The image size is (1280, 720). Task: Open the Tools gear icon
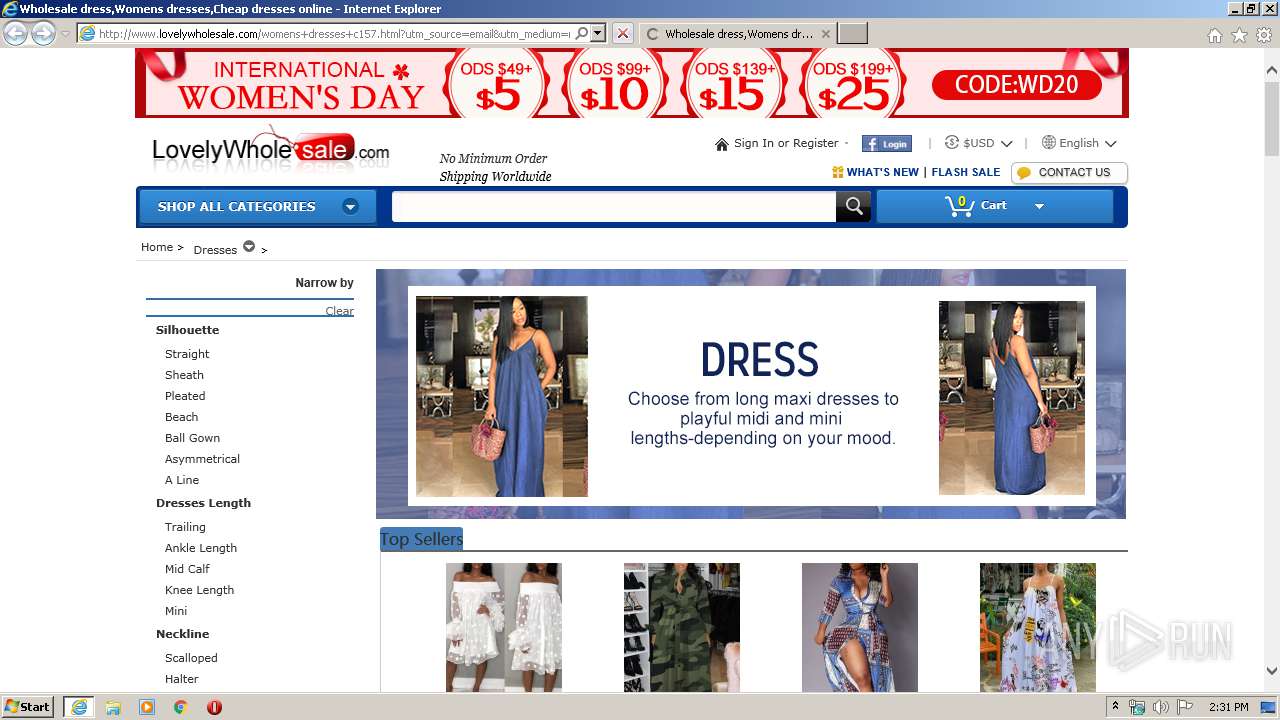1264,35
